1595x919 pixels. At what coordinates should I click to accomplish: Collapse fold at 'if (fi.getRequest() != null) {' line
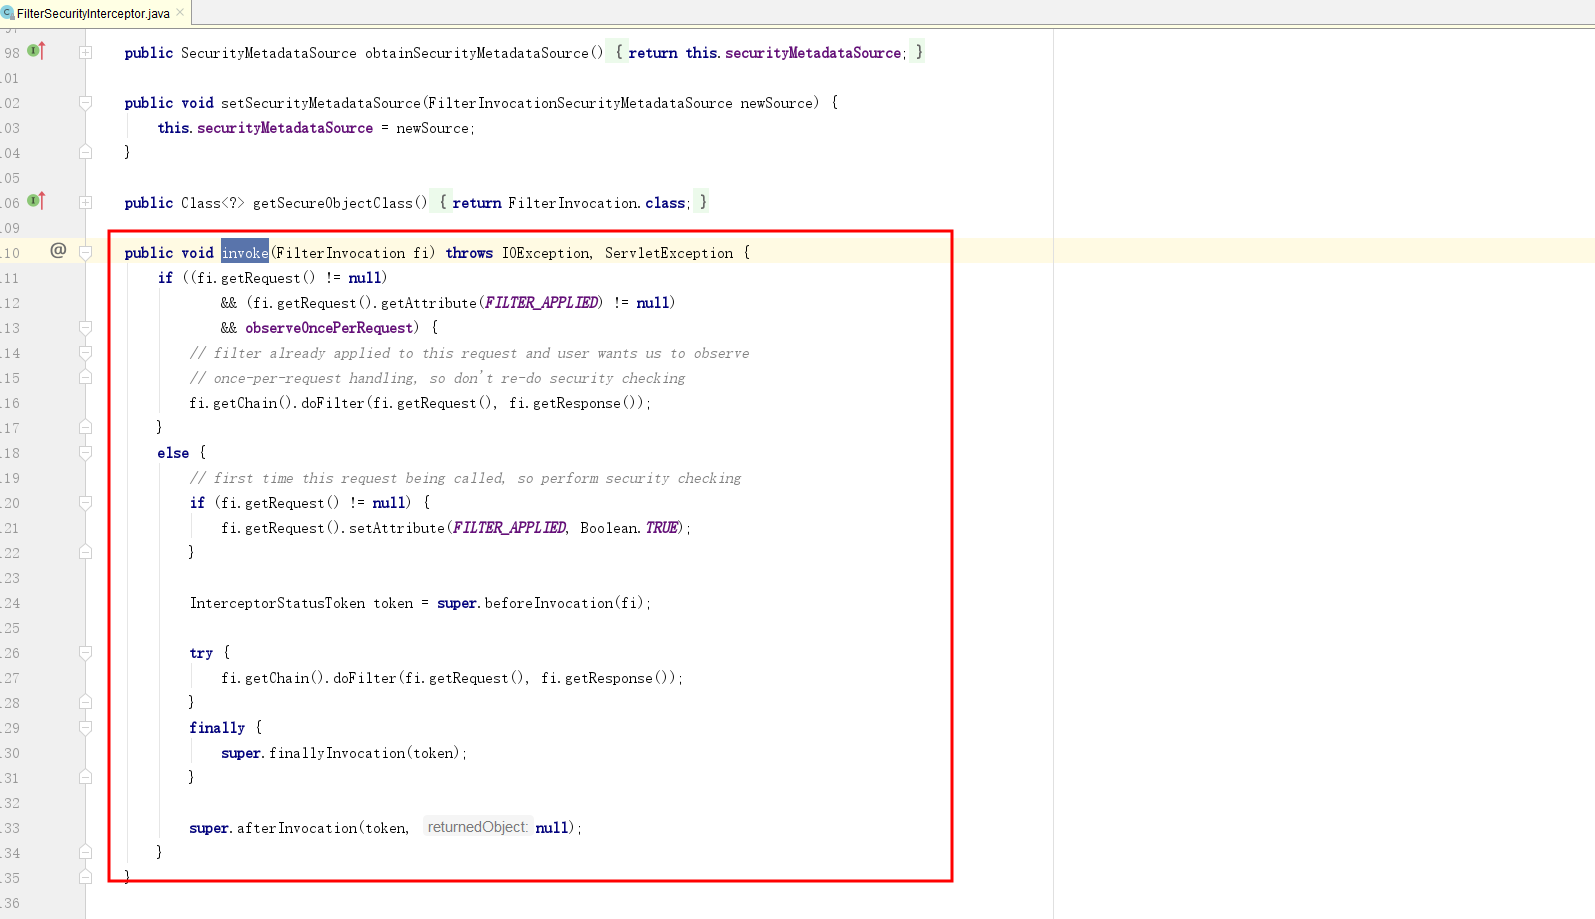(86, 502)
